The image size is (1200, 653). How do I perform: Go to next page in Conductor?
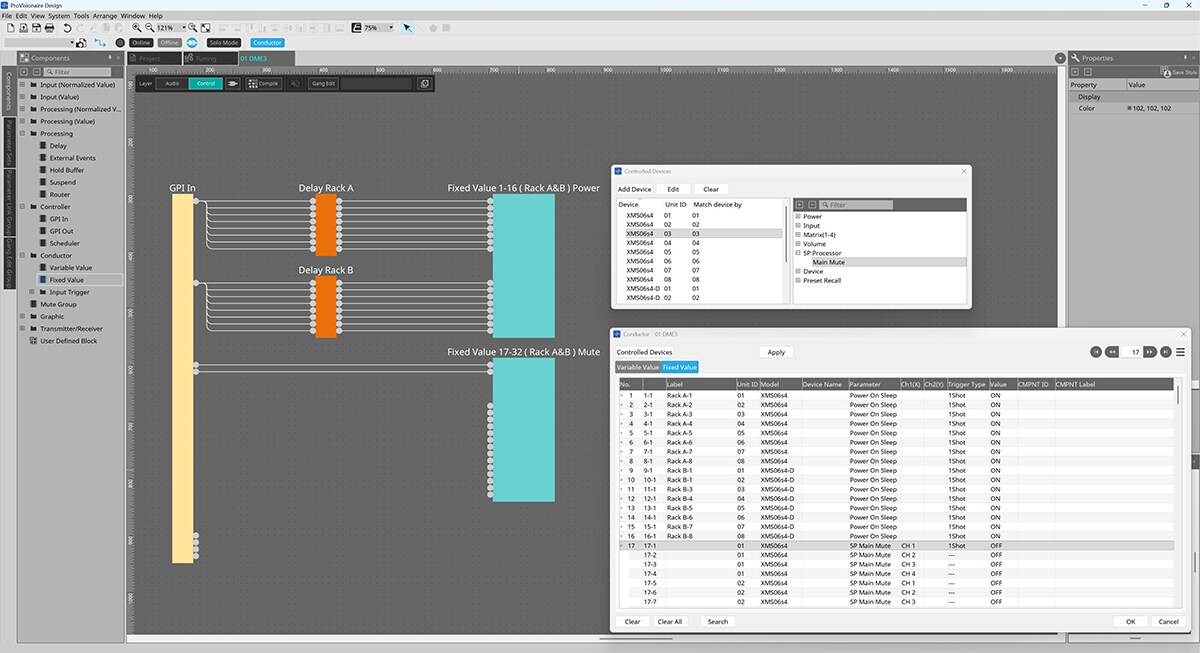pyautogui.click(x=1151, y=352)
